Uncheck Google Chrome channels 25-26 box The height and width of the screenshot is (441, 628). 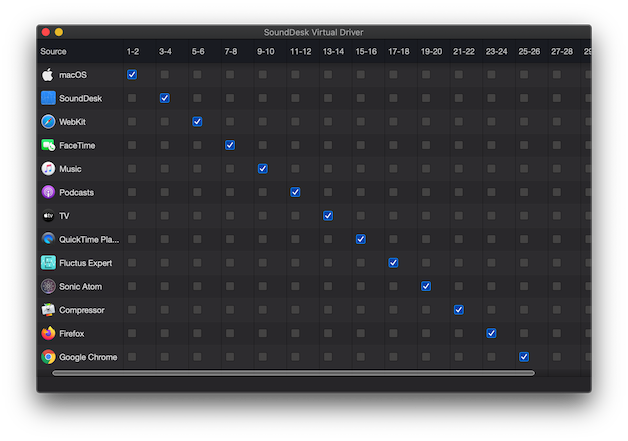(x=524, y=357)
